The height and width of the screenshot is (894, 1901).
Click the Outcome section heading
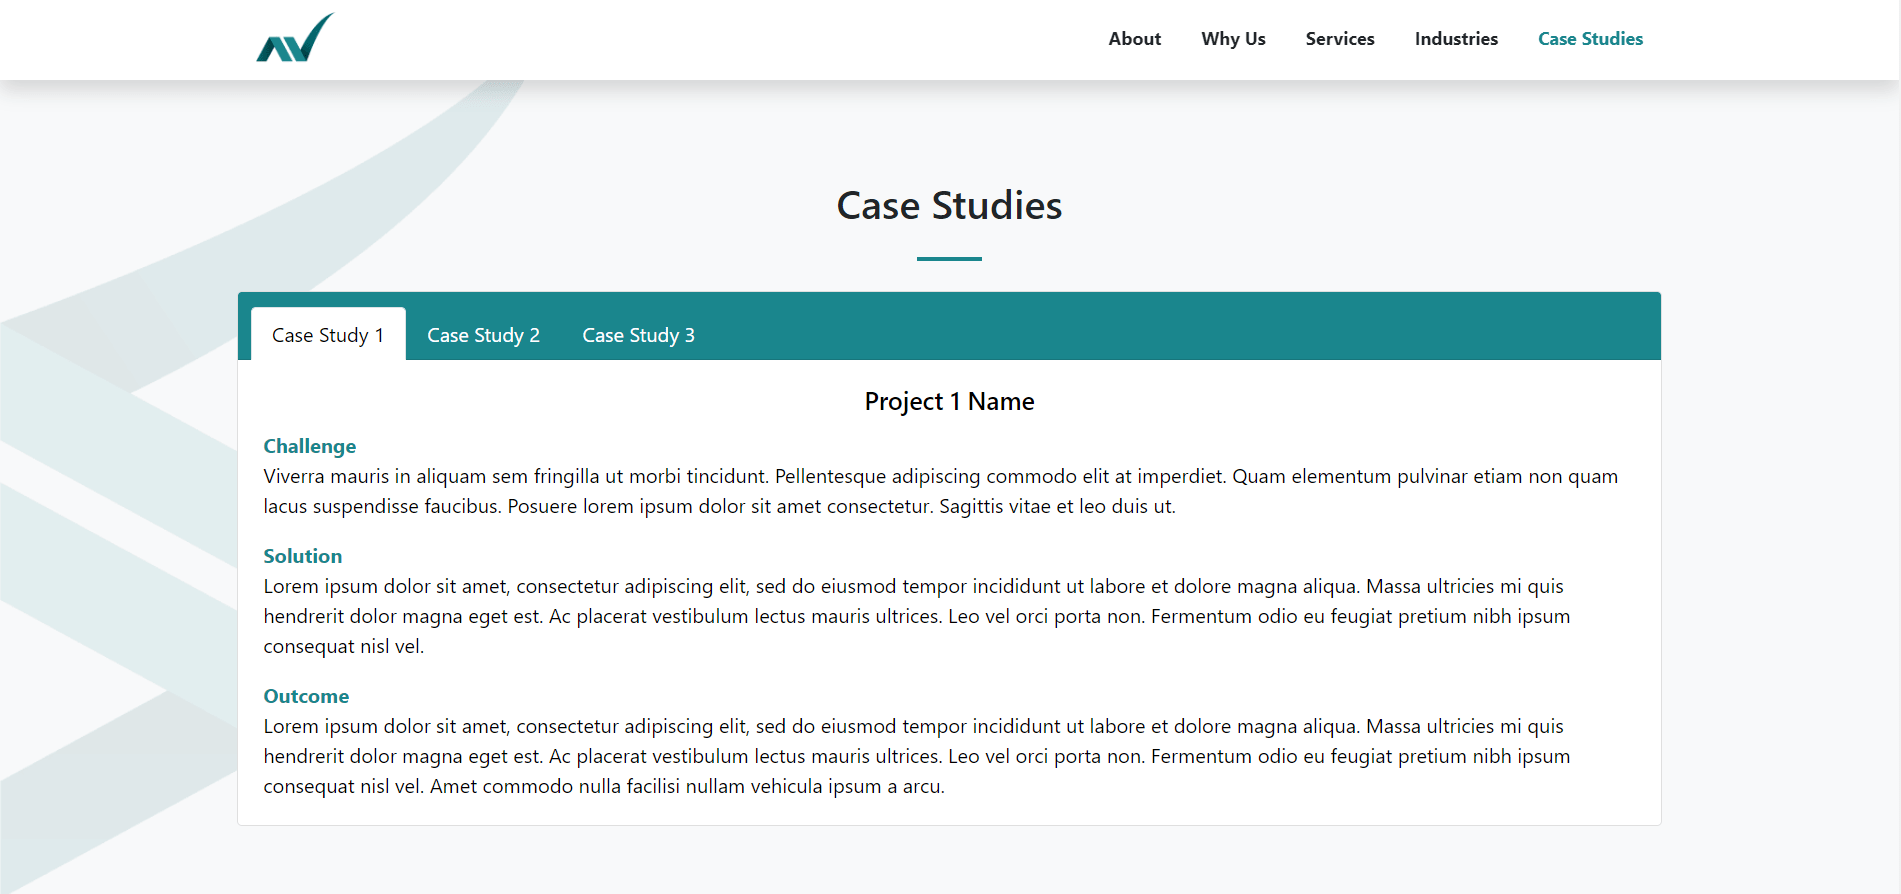pyautogui.click(x=306, y=696)
